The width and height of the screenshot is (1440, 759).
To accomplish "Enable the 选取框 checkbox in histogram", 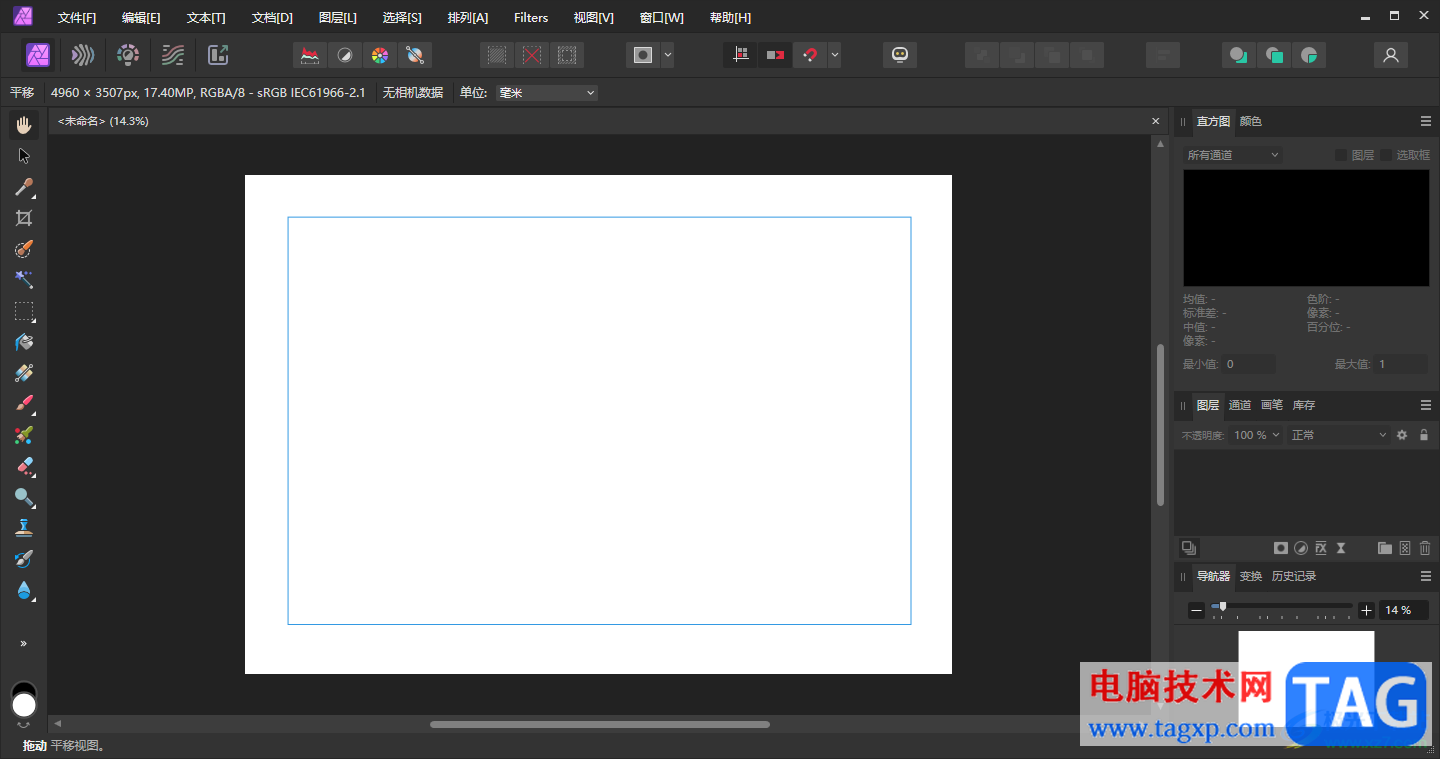I will click(1387, 155).
